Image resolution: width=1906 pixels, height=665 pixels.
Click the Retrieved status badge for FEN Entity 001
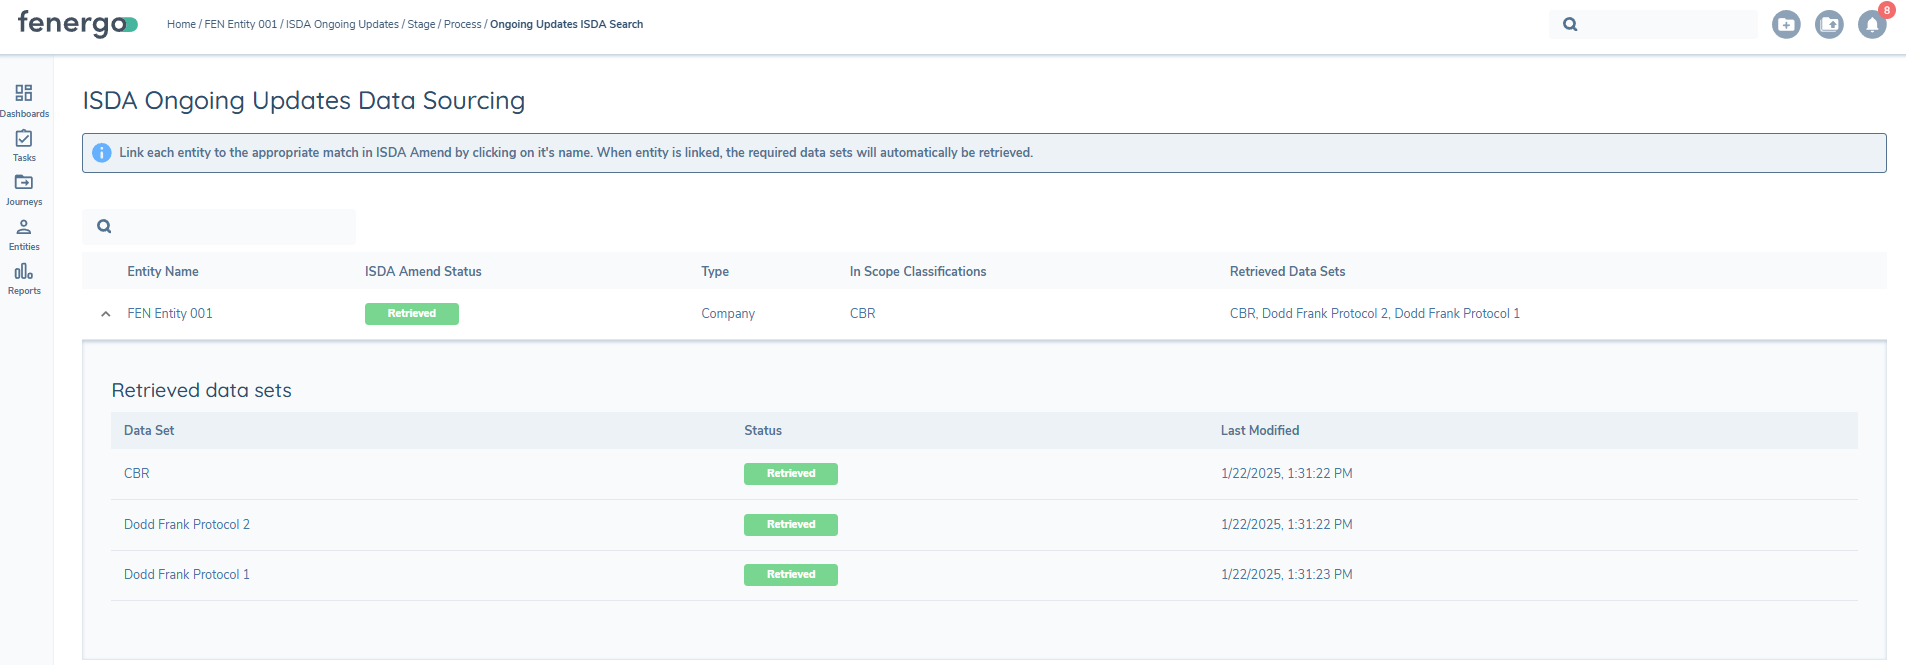point(412,314)
